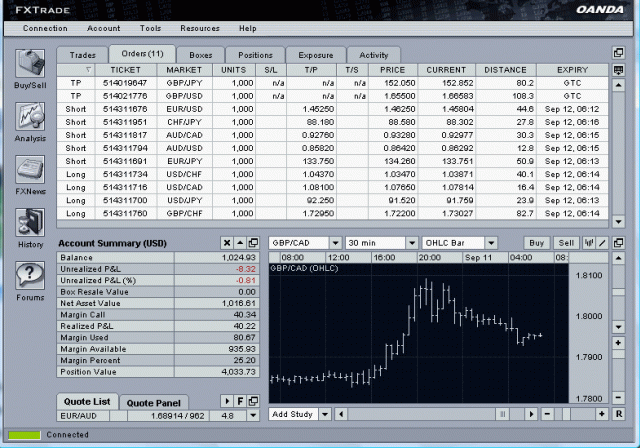This screenshot has width=640, height=448.
Task: Click the horizontal zoom in plus icon
Action: click(x=601, y=415)
